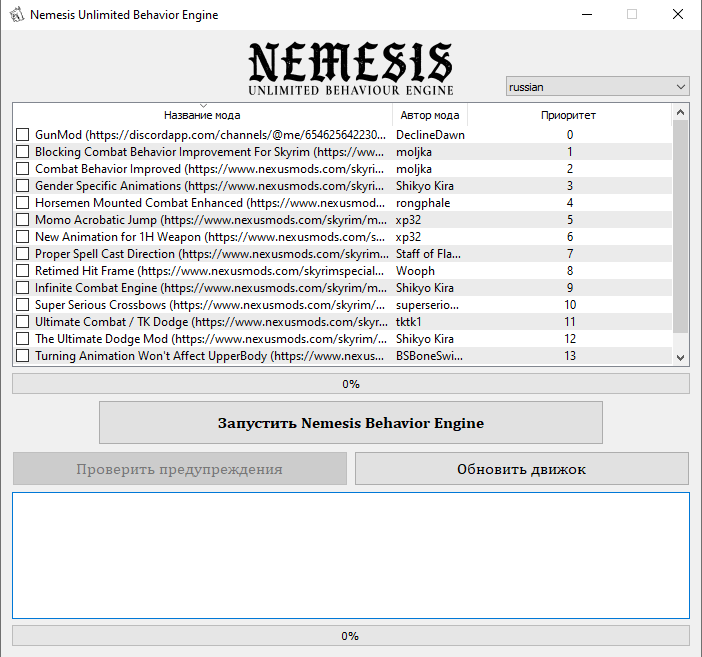702x657 pixels.
Task: Click inside the empty log output area
Action: pyautogui.click(x=350, y=555)
